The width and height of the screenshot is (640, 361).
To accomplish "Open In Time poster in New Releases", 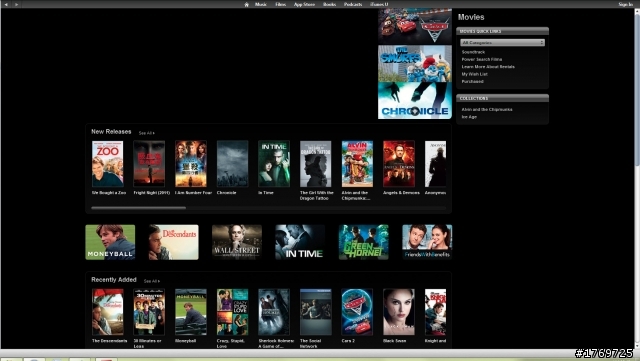I will [x=274, y=164].
